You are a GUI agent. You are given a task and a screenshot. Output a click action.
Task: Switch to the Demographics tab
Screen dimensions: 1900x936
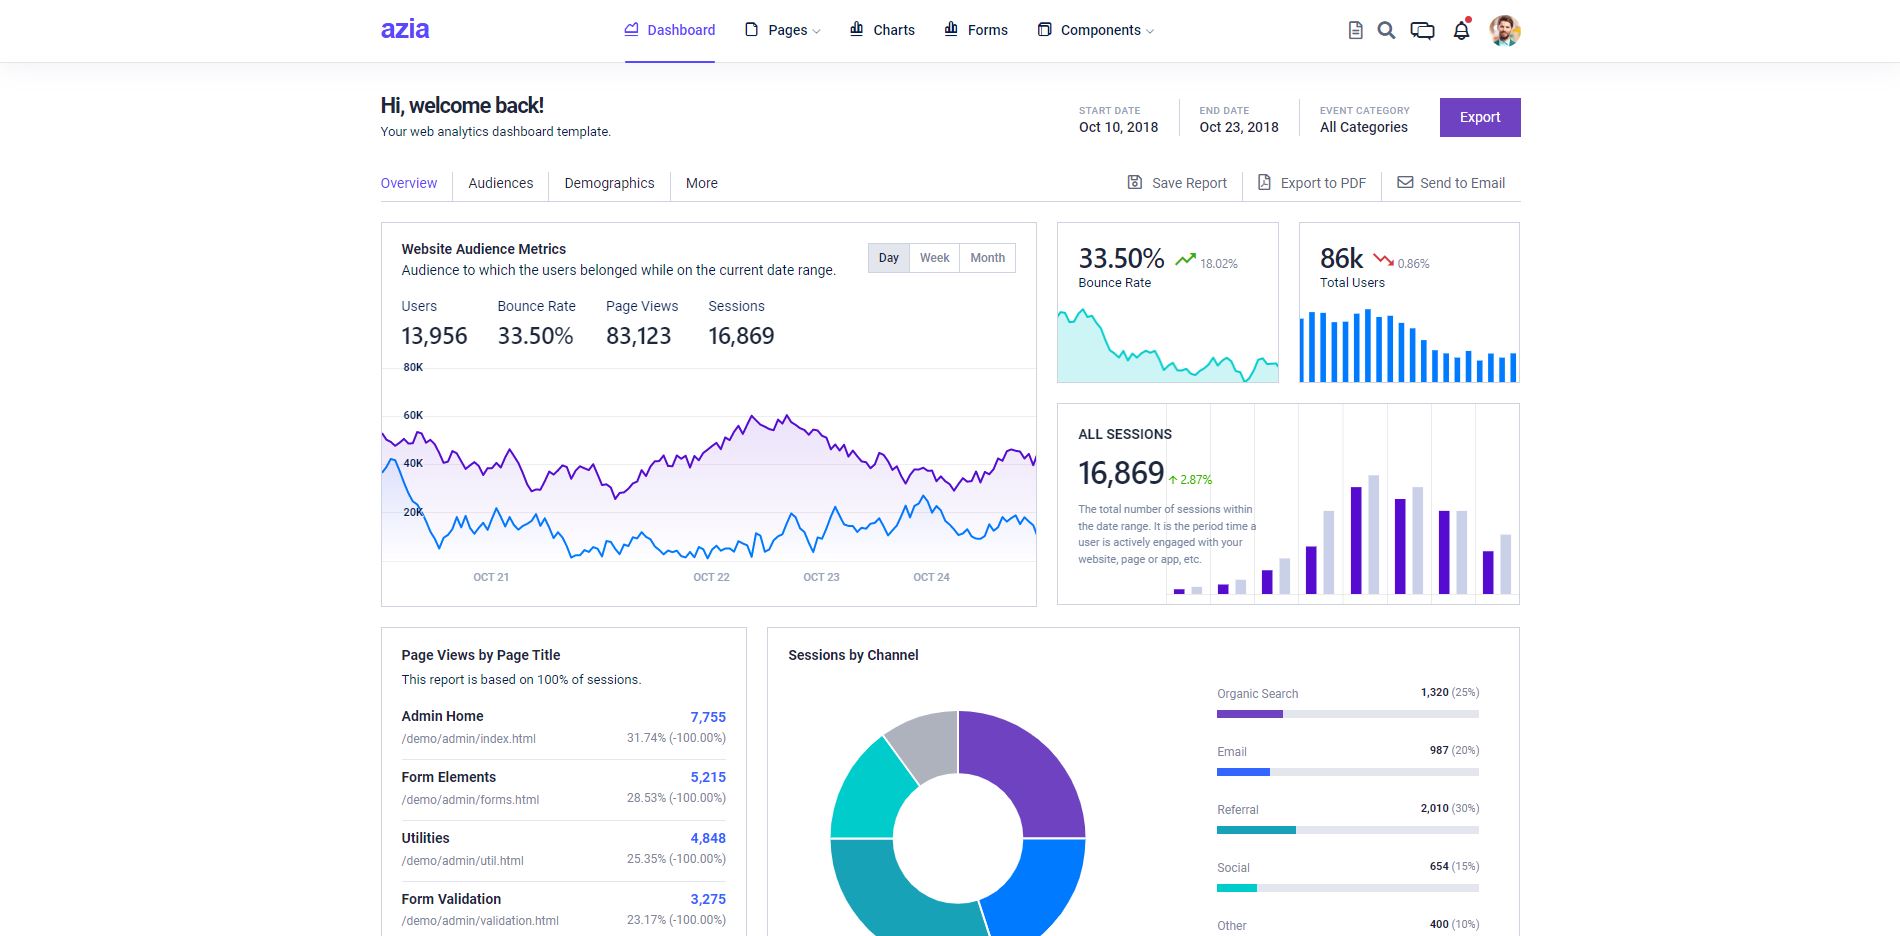pyautogui.click(x=609, y=183)
